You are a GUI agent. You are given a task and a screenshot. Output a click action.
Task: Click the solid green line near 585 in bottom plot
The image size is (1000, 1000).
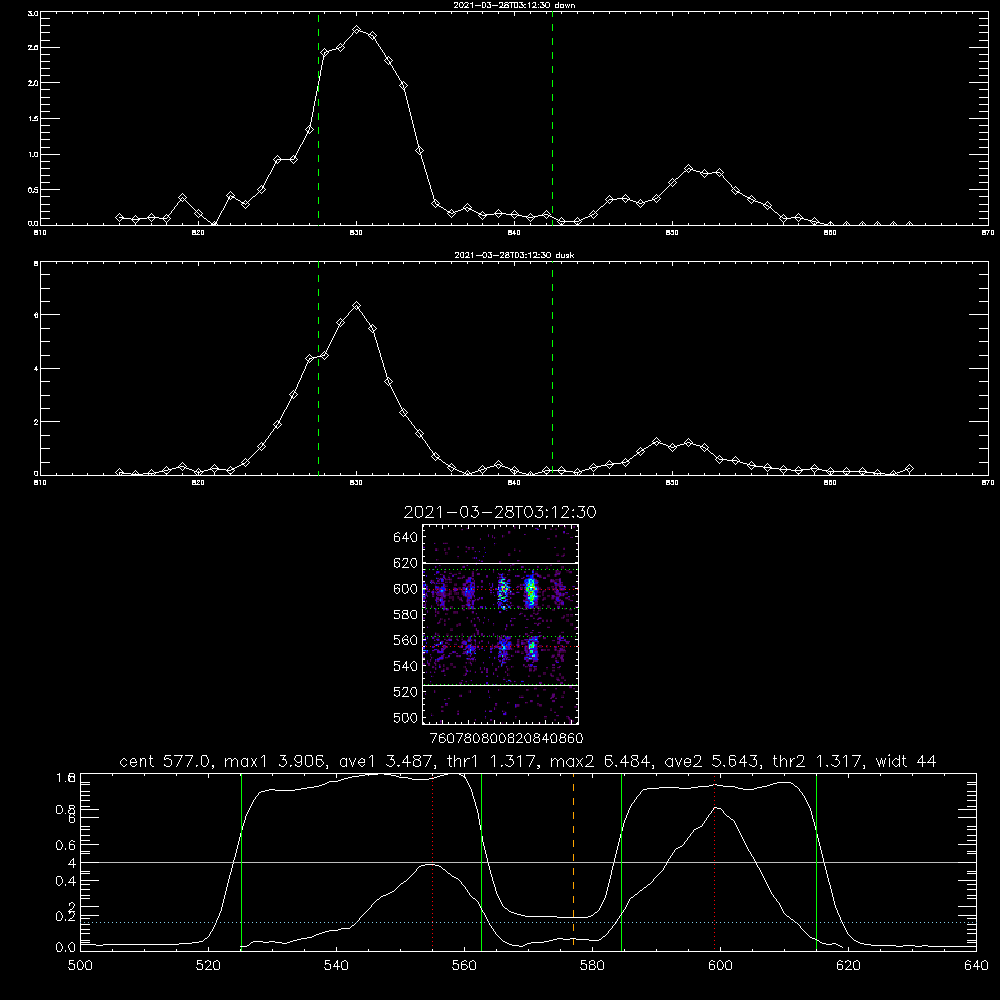(621, 861)
